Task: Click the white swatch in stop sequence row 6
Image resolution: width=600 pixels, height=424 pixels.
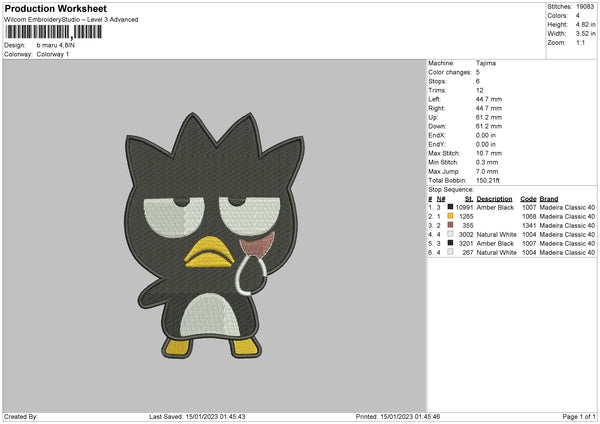Action: pos(450,252)
